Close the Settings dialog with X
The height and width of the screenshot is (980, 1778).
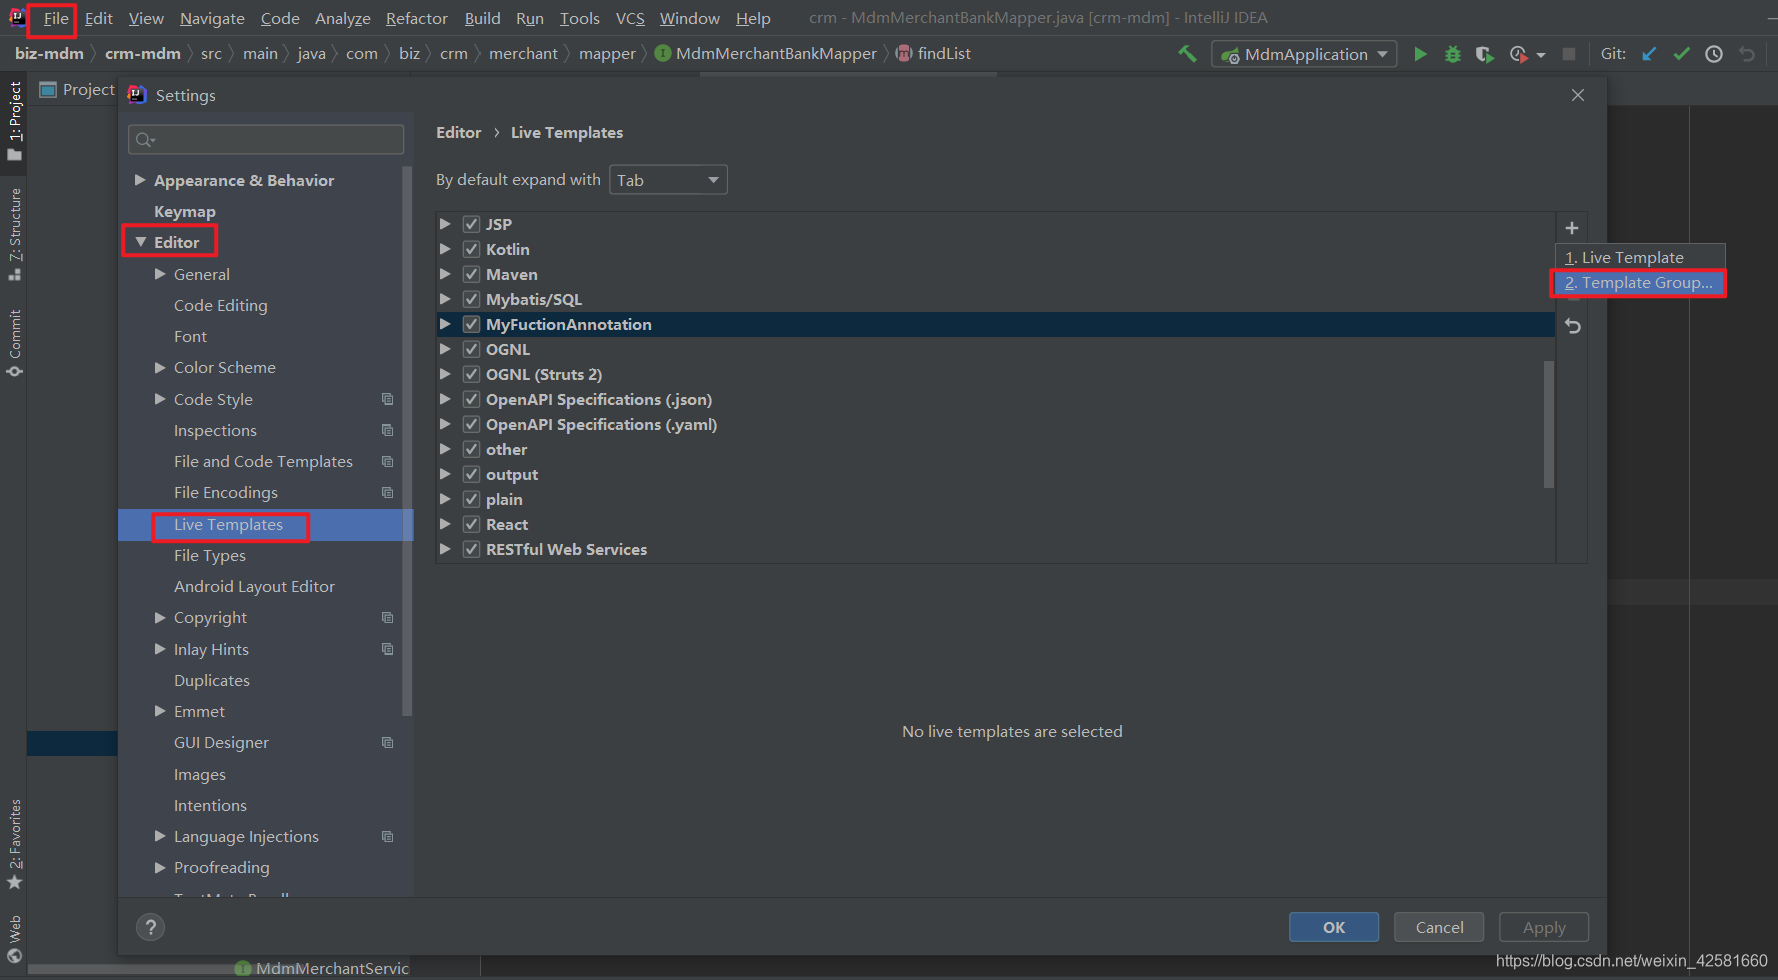click(1578, 95)
